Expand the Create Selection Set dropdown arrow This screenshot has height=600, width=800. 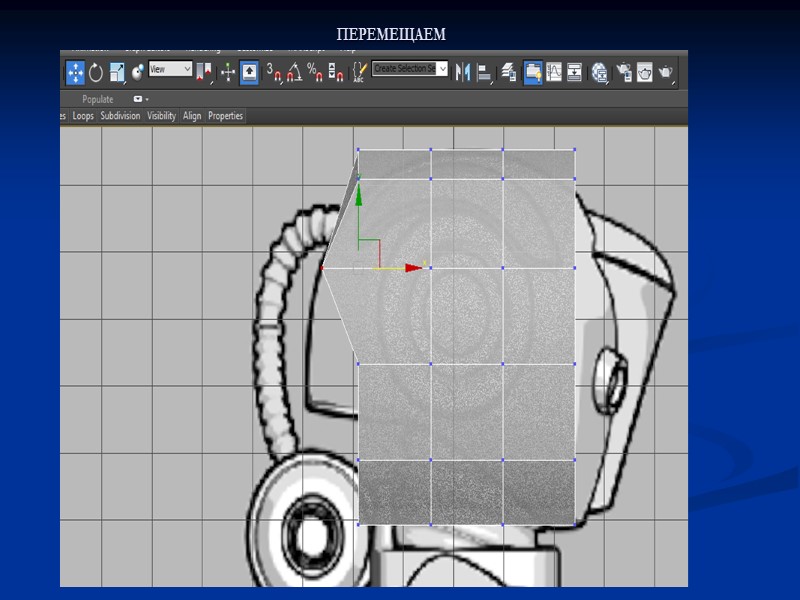pyautogui.click(x=443, y=68)
